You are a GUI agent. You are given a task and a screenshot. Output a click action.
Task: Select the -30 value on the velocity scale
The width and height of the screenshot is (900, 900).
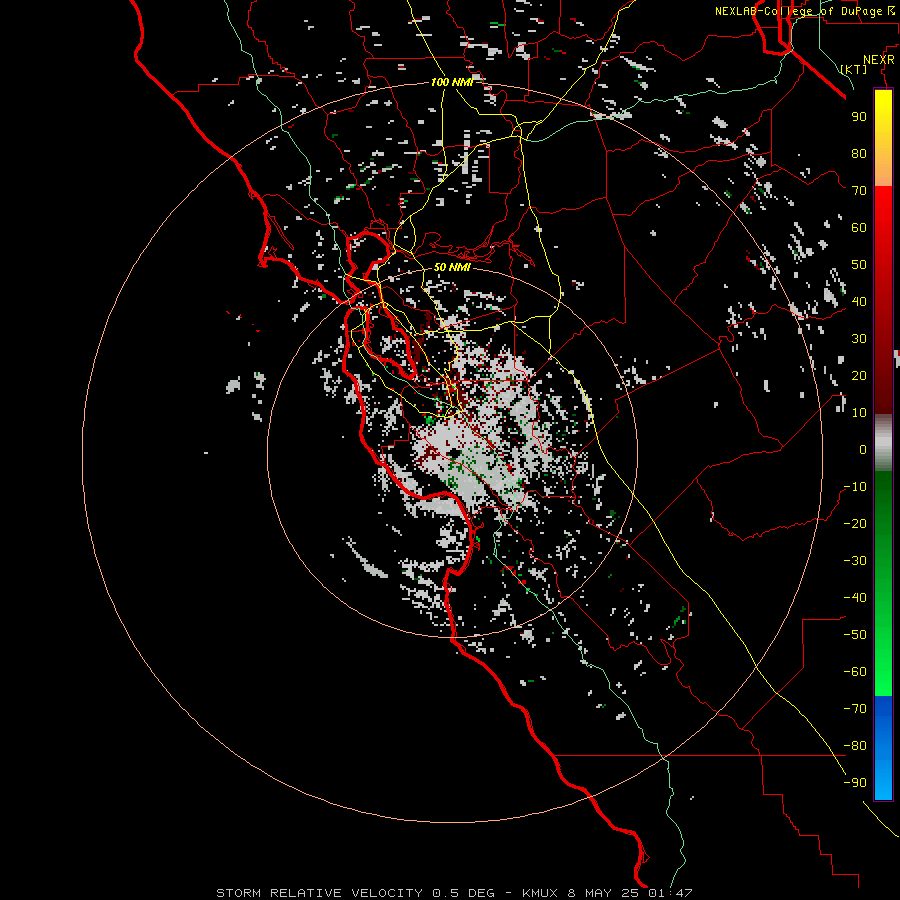tap(855, 561)
